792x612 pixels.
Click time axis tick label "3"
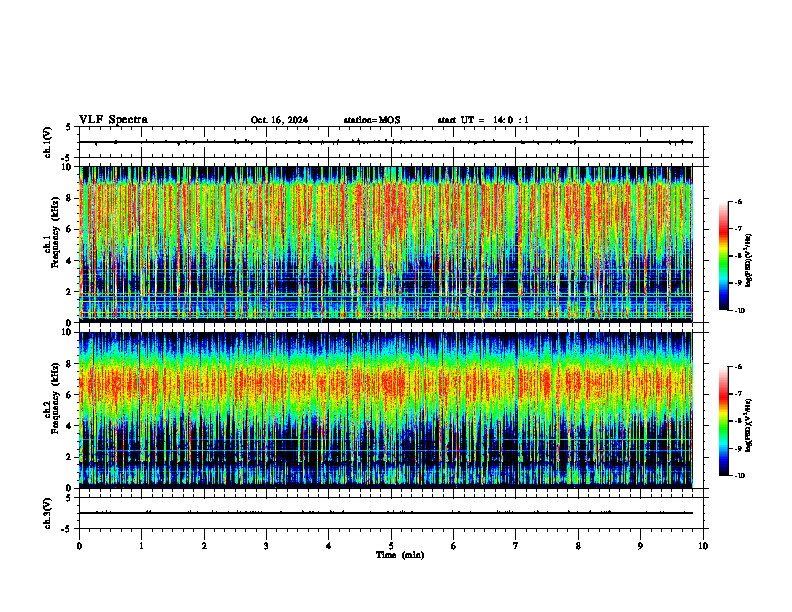pos(266,546)
